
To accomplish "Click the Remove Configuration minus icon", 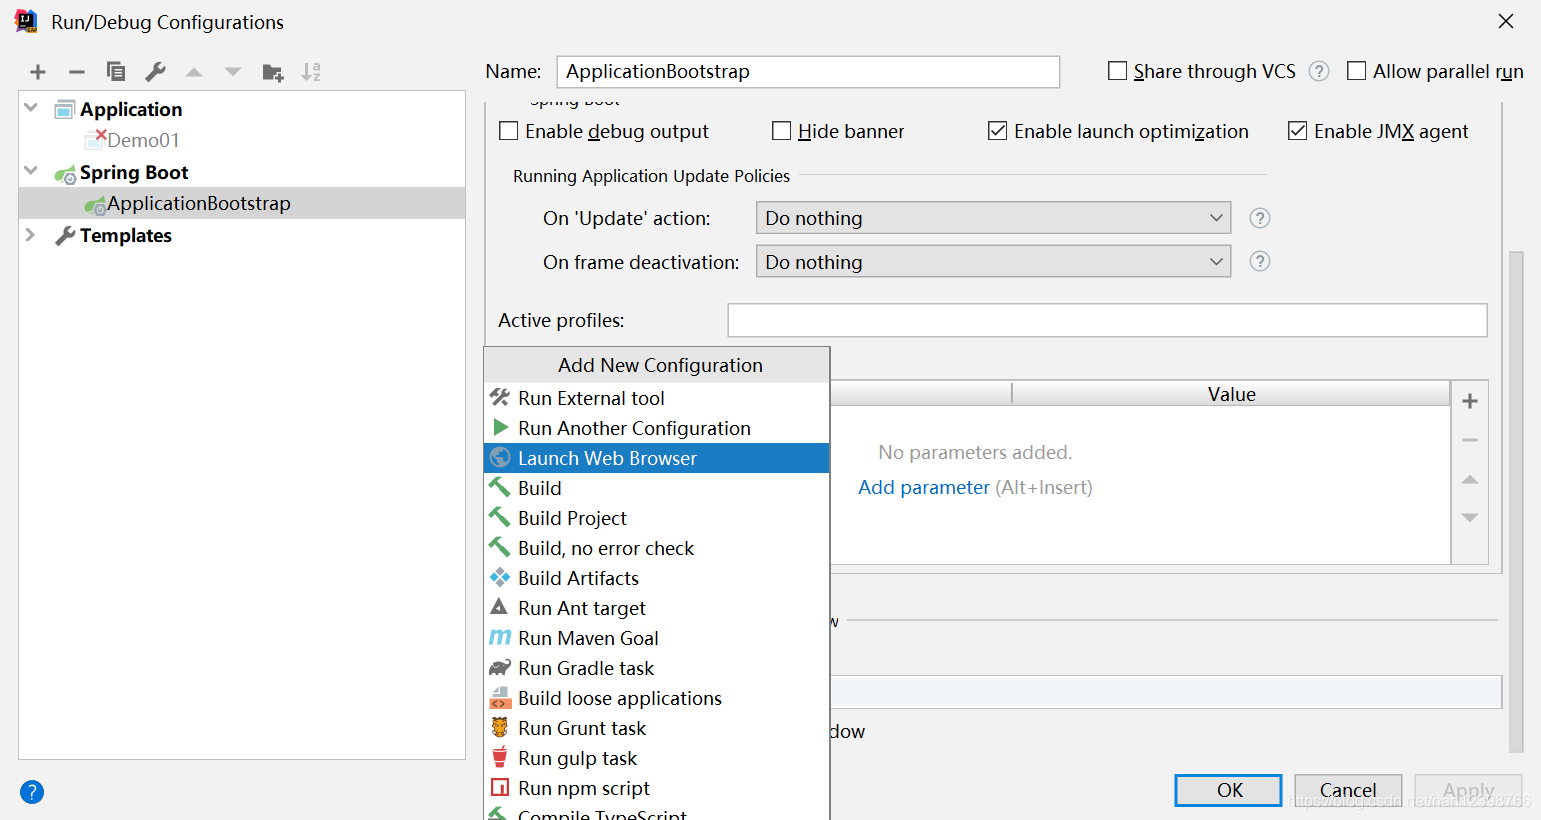I will (x=77, y=72).
